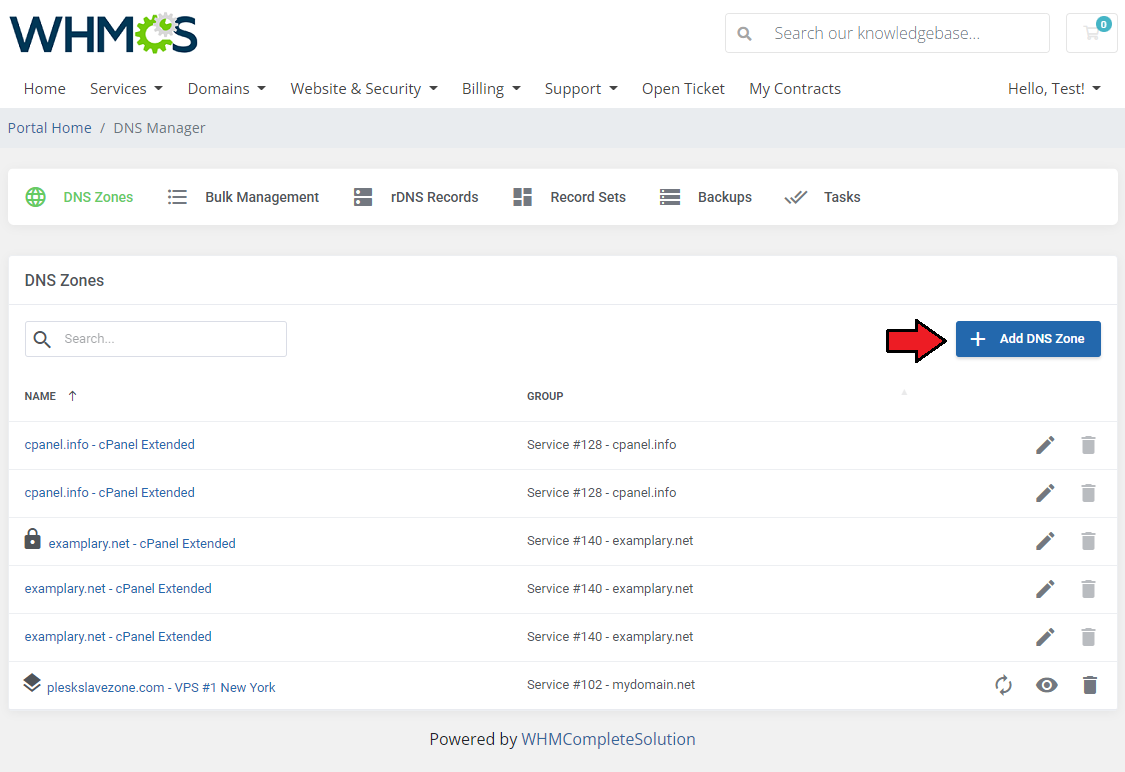Open the locked examplary.net - cPanel Extended link

coord(142,543)
